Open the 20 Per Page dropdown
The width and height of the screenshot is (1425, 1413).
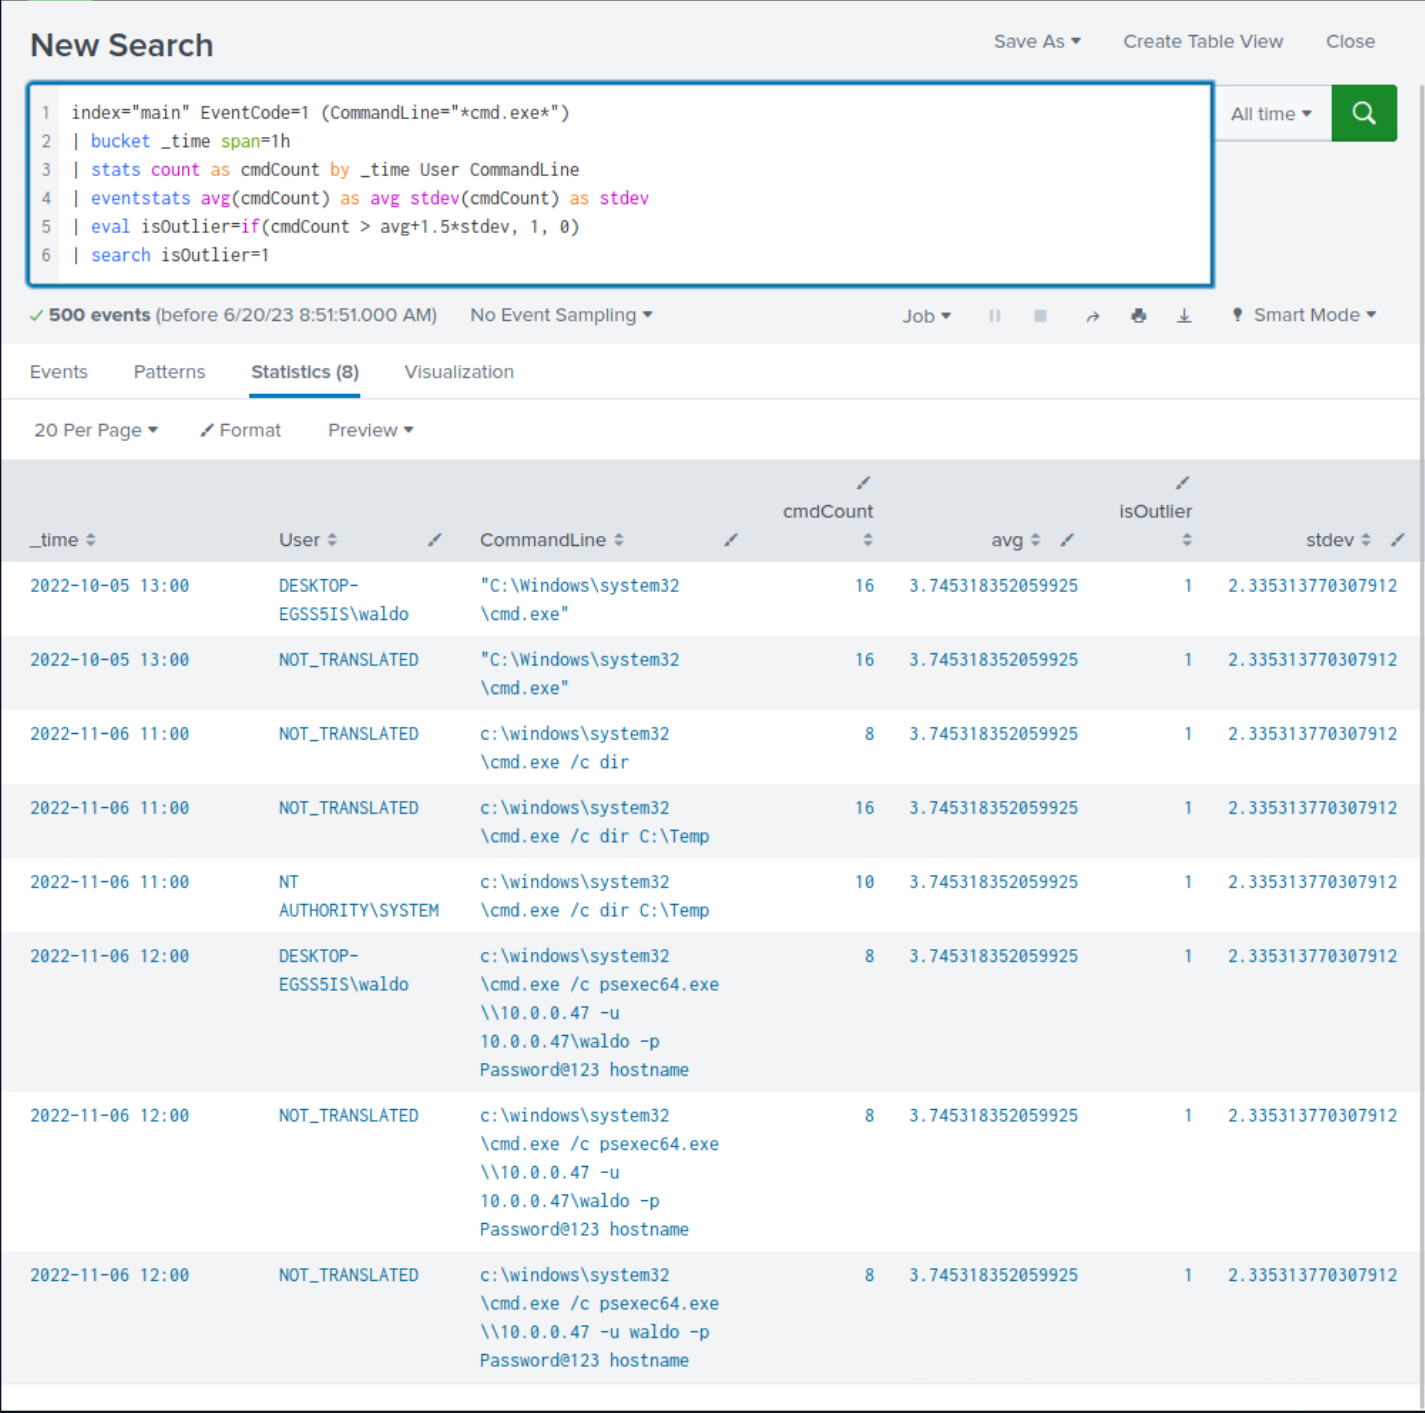point(96,430)
